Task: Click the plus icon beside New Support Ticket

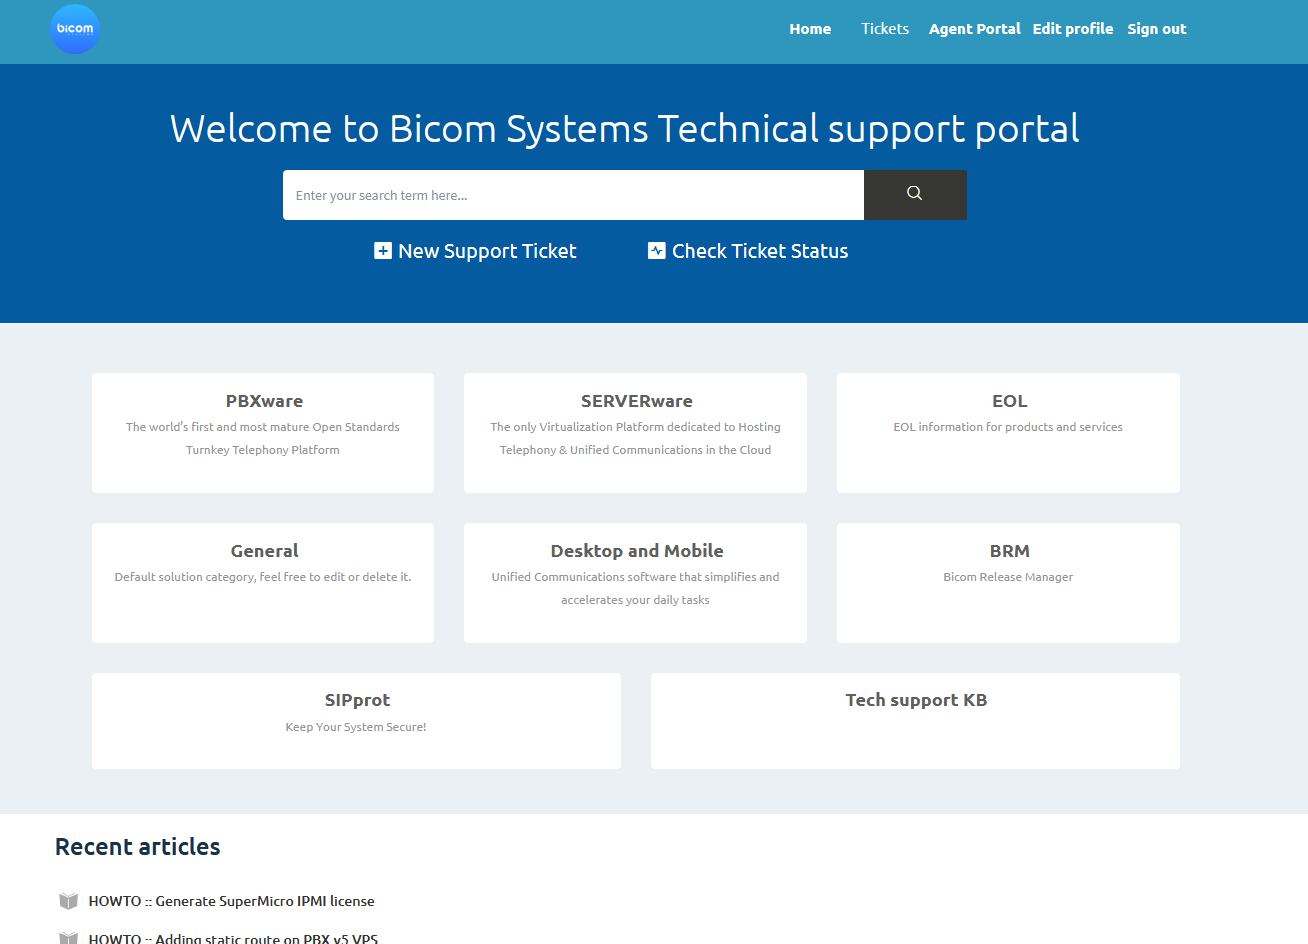Action: [383, 251]
